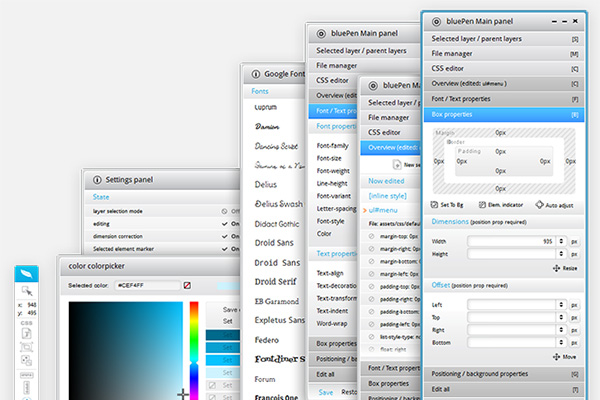Click the target icon of the middle bluePen Main panel
The image size is (600, 400).
click(x=373, y=86)
